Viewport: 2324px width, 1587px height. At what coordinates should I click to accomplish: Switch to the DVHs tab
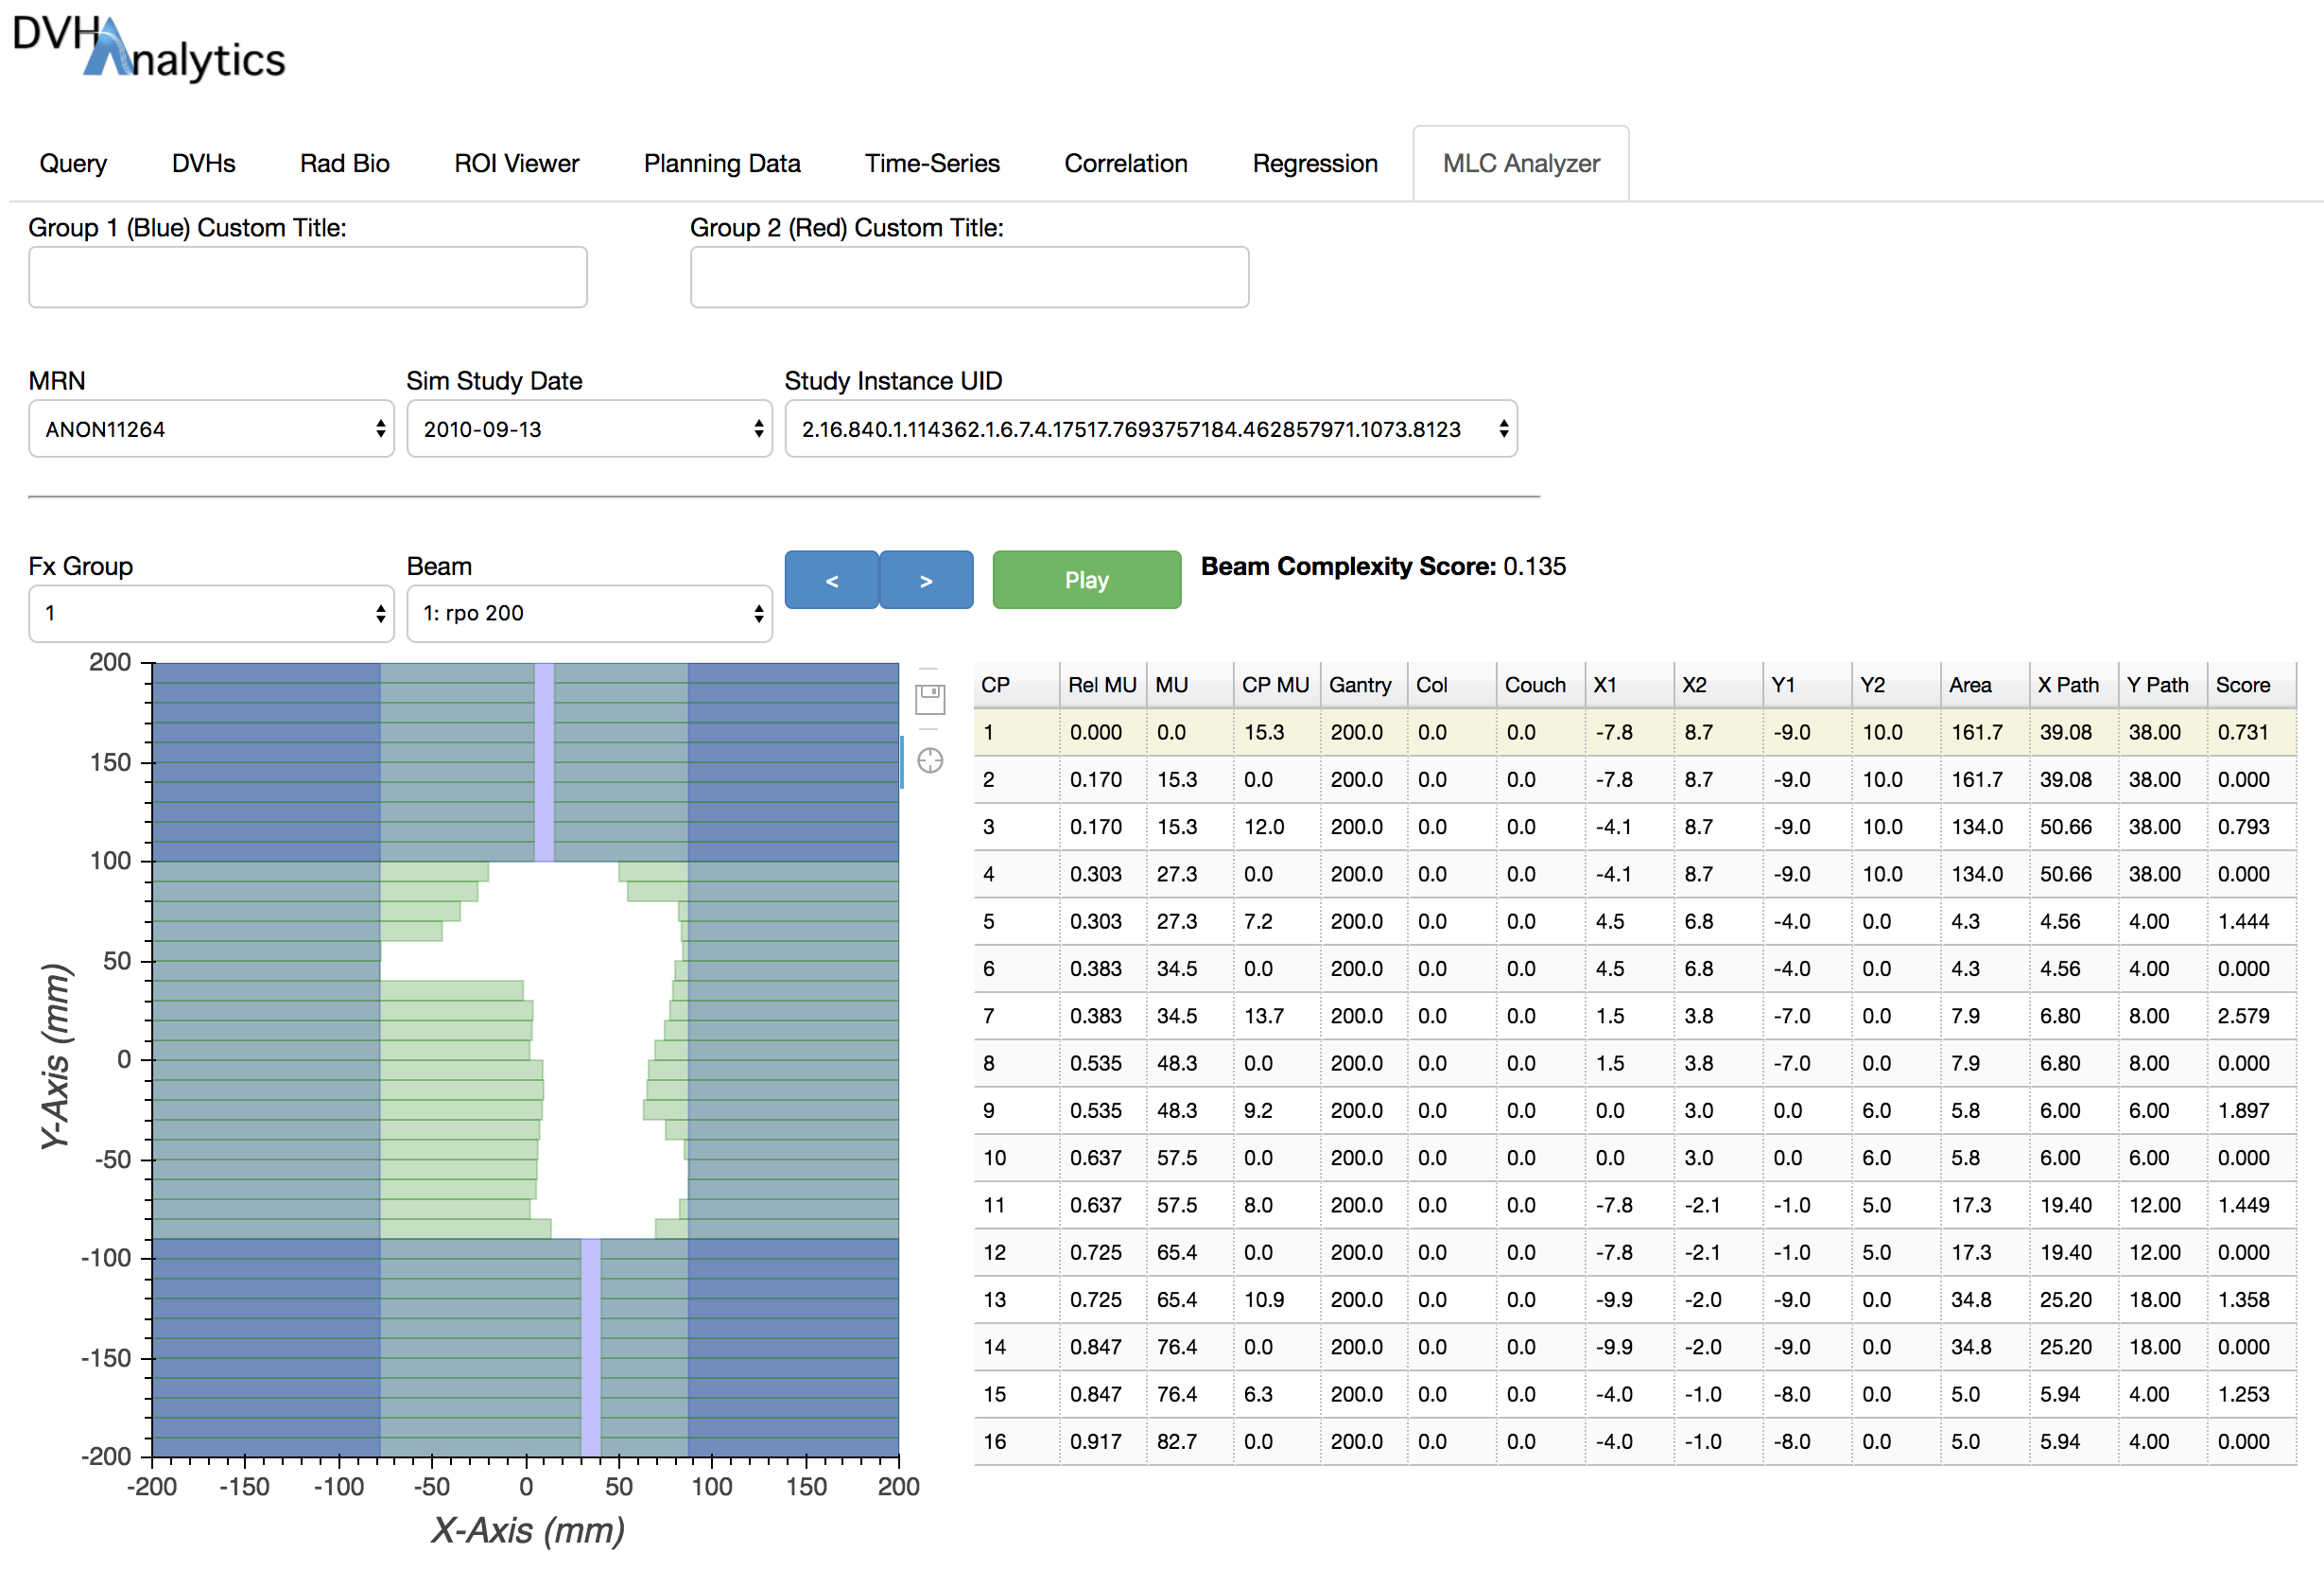[x=202, y=163]
